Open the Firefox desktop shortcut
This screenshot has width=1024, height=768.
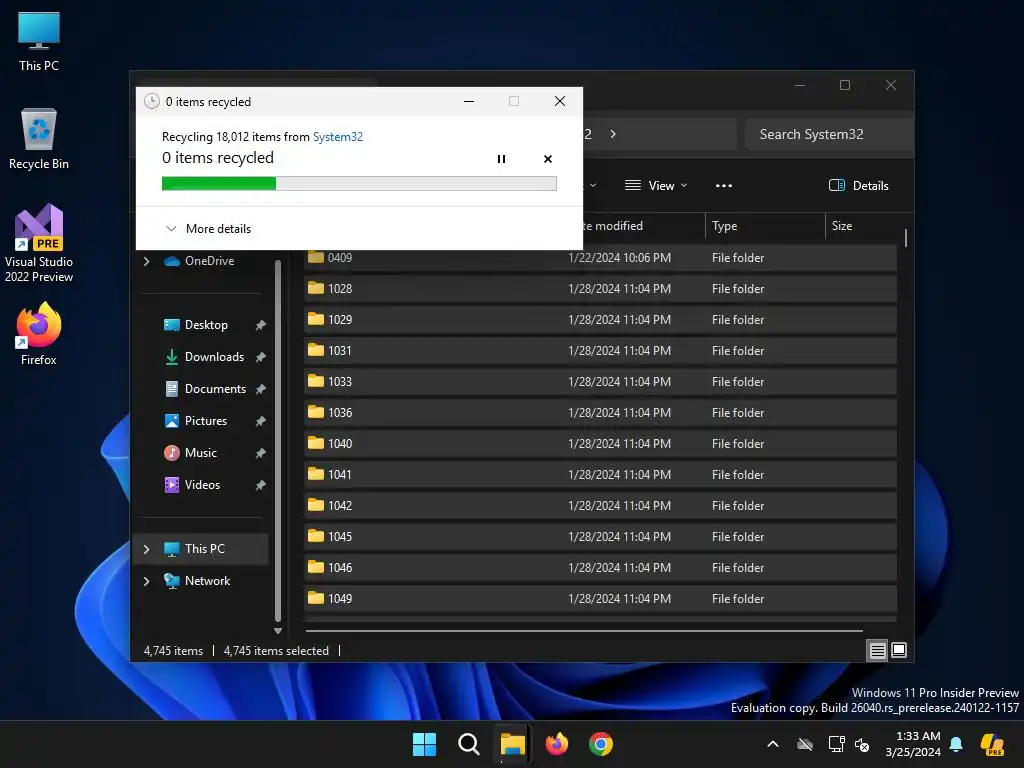coord(39,334)
